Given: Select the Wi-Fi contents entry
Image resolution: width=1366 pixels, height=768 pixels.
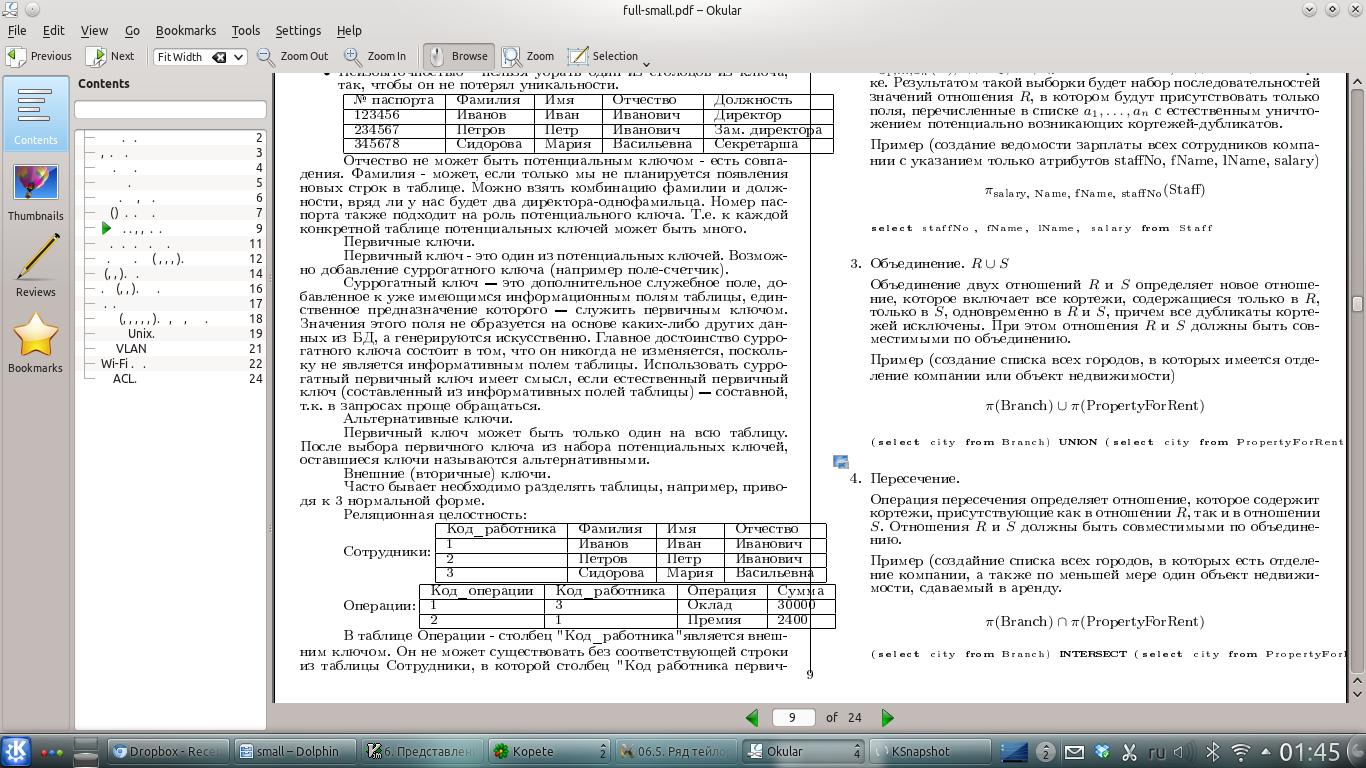Looking at the screenshot, I should point(170,364).
